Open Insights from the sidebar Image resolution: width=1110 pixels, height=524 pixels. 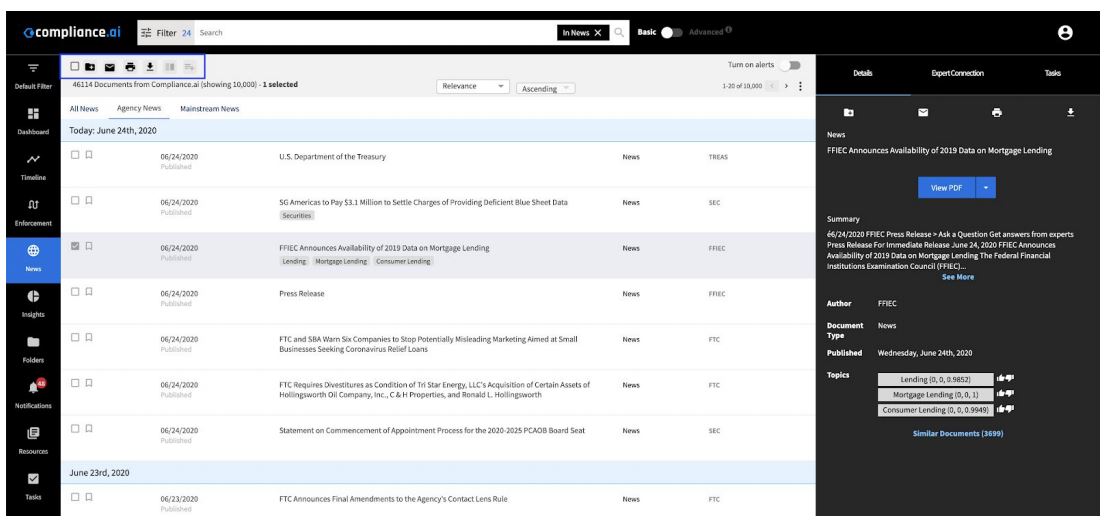coord(33,304)
